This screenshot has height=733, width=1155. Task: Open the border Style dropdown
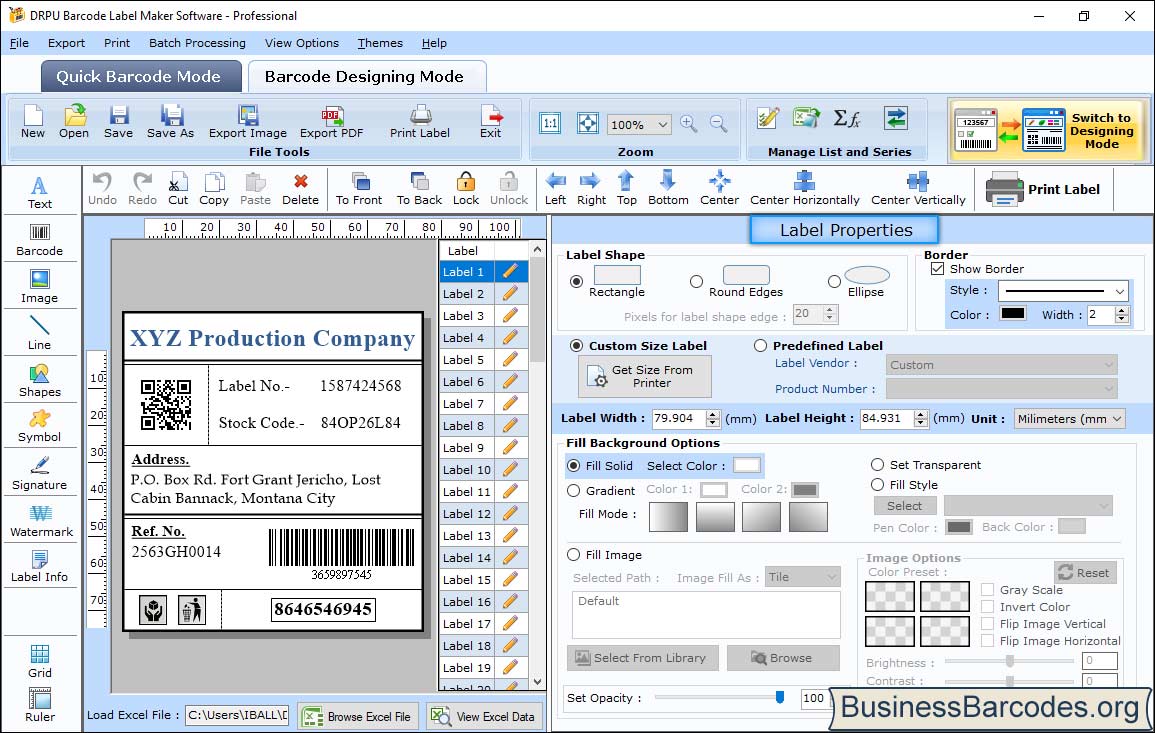1120,291
